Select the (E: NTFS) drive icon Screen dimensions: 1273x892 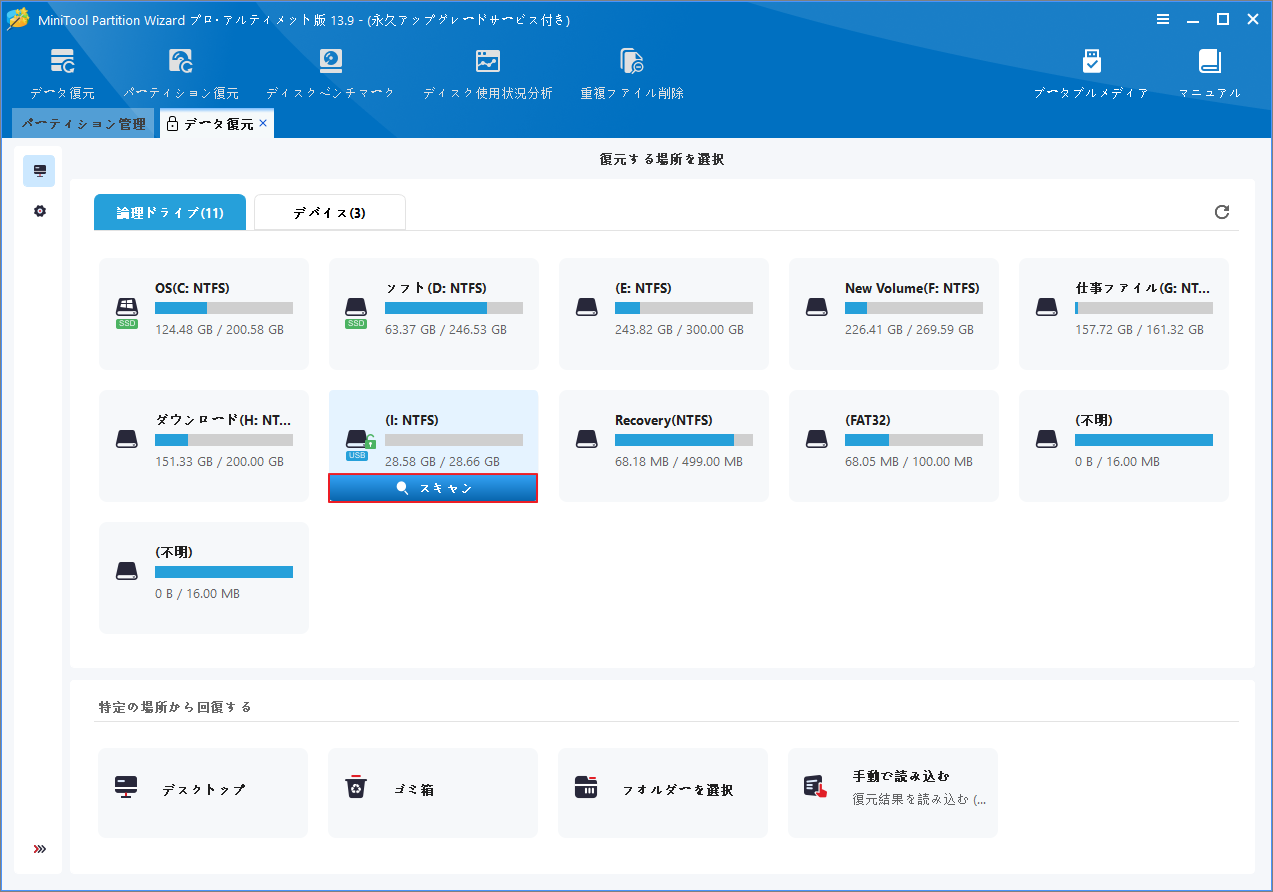[x=587, y=306]
